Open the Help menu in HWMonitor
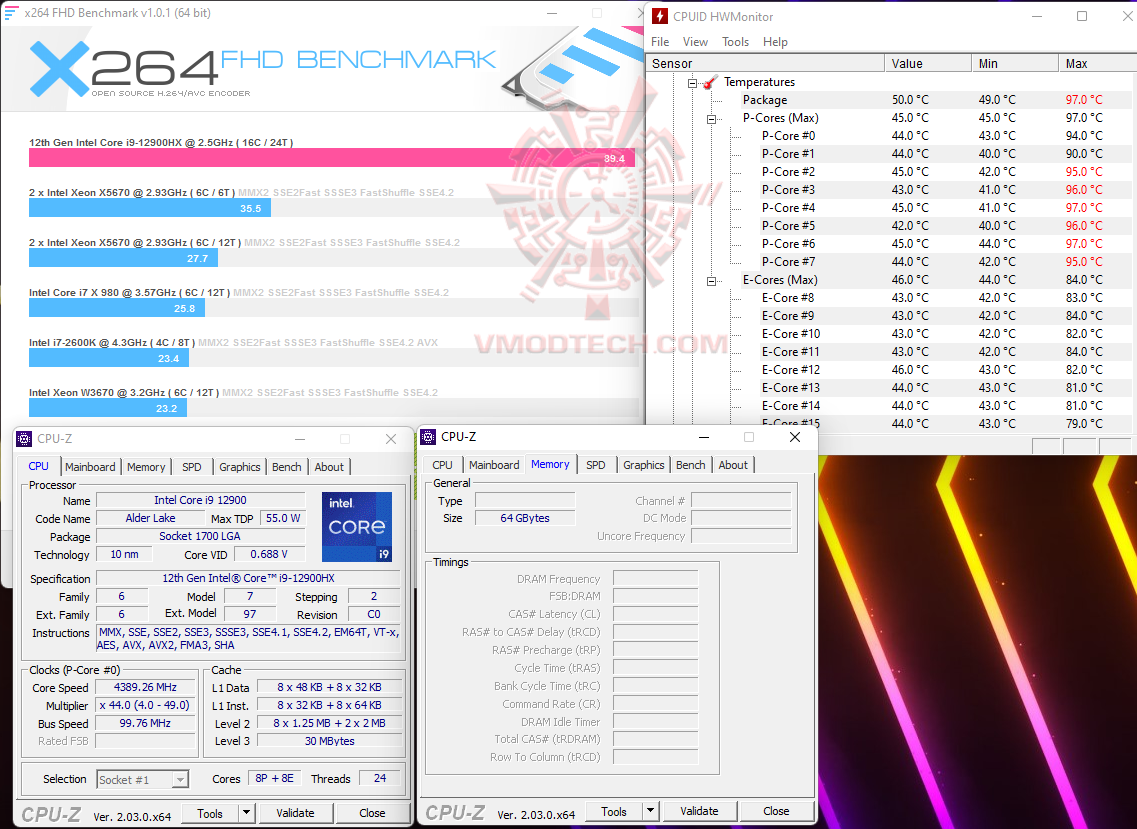The image size is (1137, 829). 775,42
